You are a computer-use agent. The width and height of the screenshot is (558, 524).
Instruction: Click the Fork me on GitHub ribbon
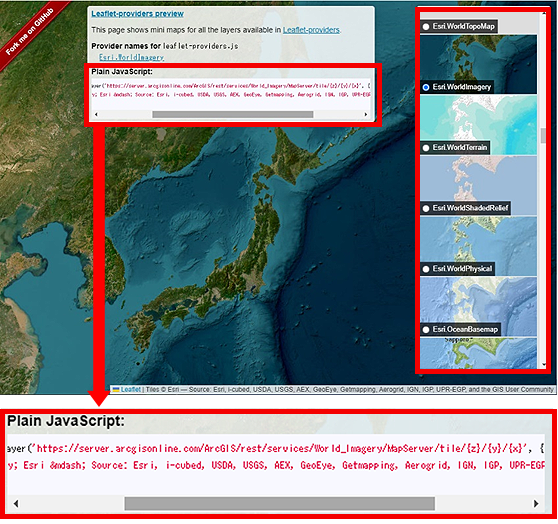coord(30,33)
